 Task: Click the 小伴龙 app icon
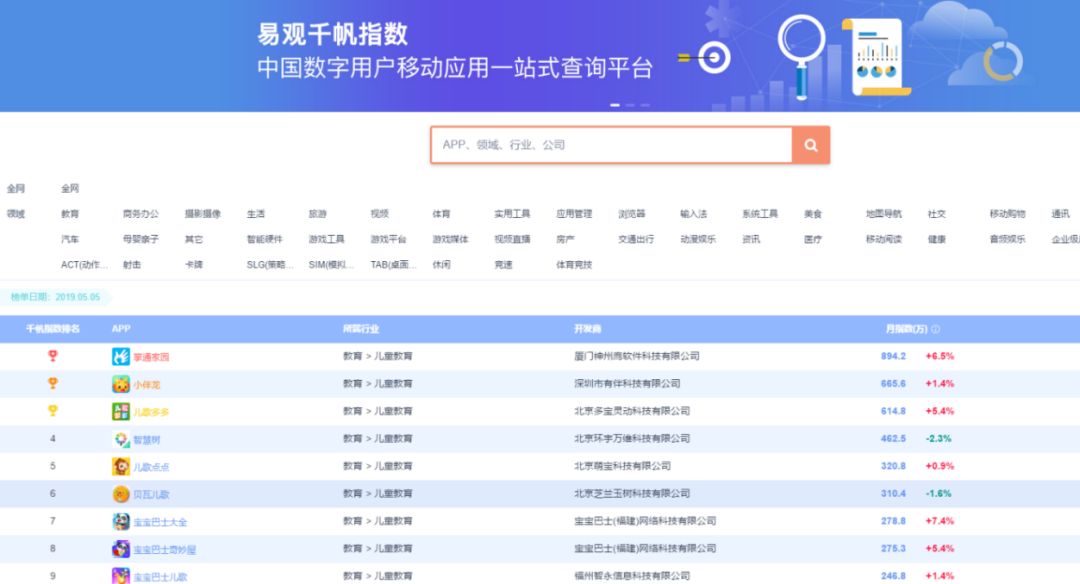[x=121, y=384]
